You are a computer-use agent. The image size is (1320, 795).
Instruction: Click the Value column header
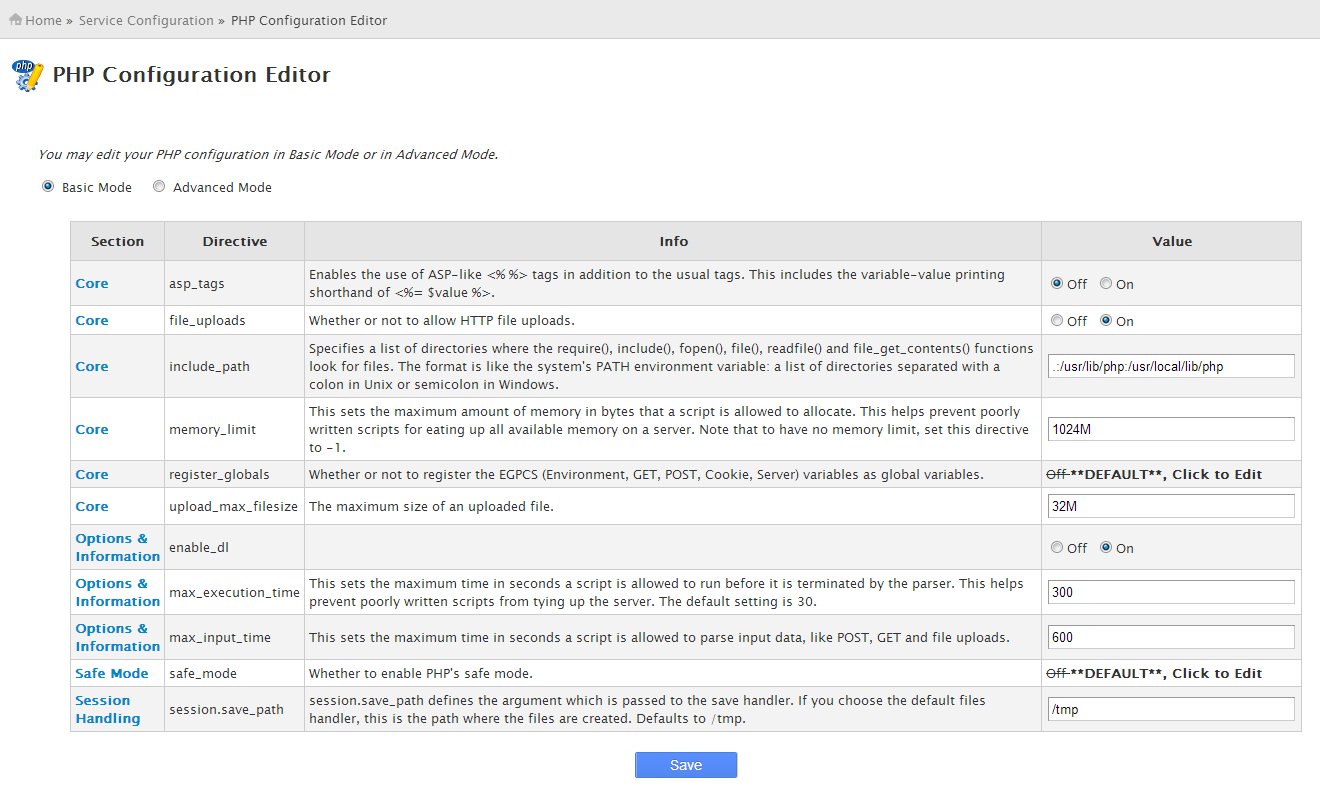point(1171,241)
